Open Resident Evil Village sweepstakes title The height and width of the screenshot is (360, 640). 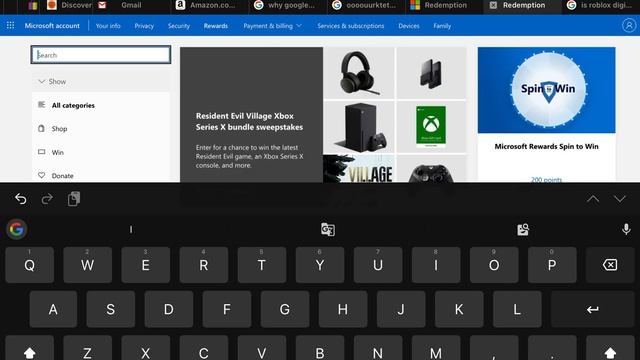pos(249,121)
